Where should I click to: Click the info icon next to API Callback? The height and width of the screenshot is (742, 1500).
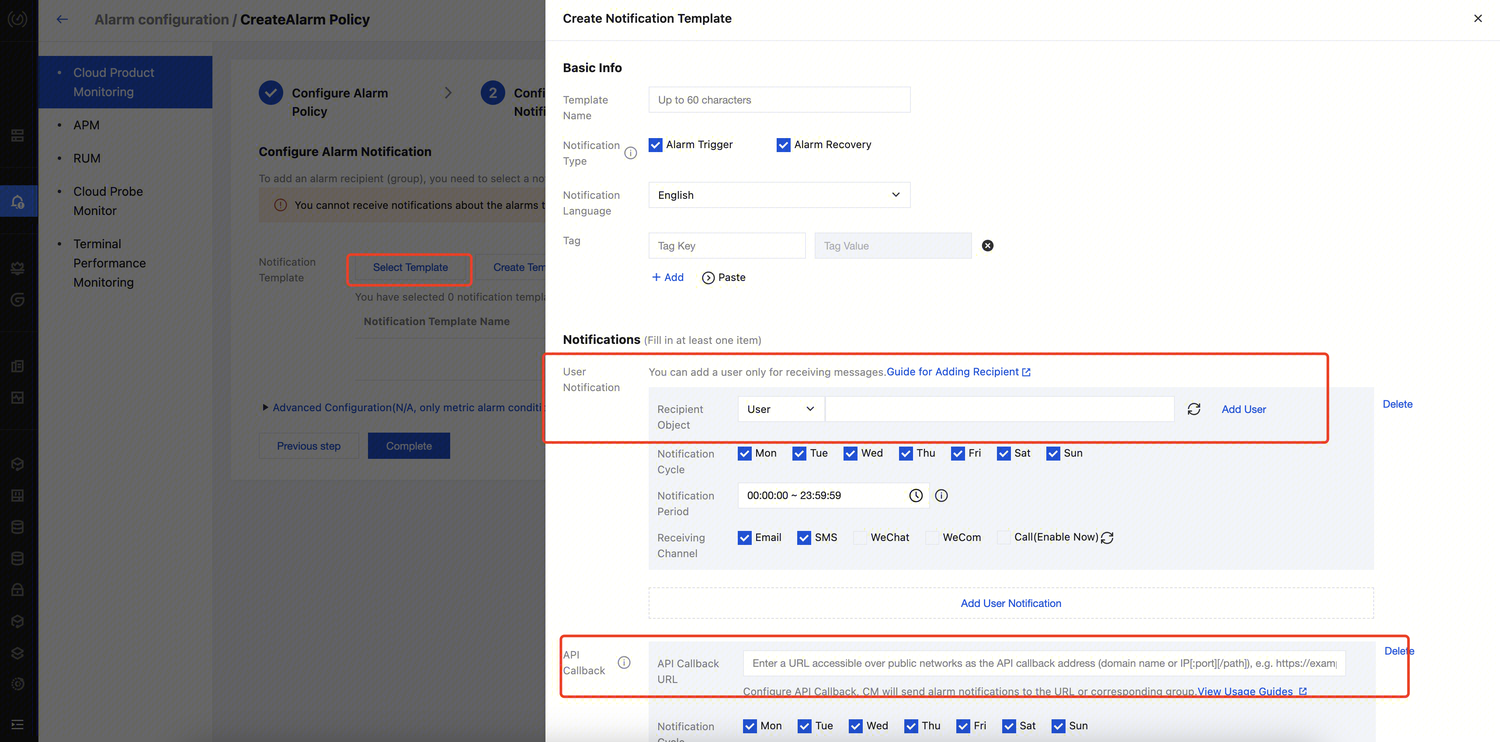[x=624, y=663]
